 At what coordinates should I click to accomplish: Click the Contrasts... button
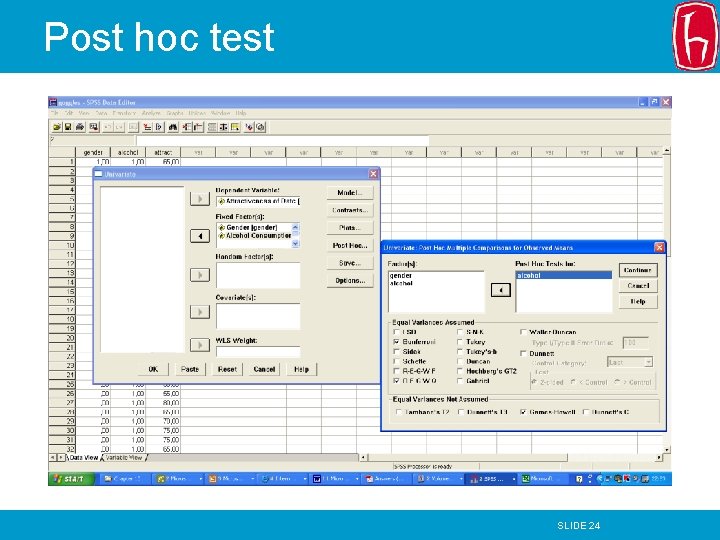click(x=350, y=210)
